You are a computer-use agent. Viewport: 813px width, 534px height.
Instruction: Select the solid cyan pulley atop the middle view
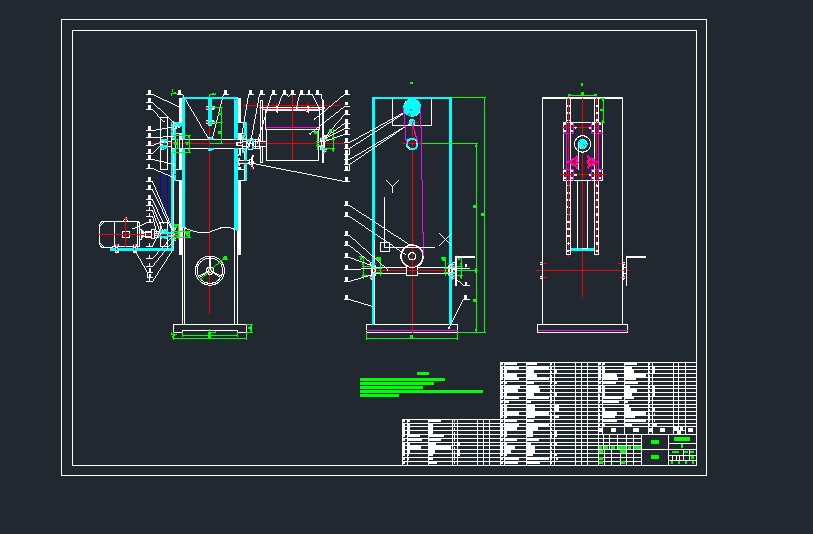(x=412, y=108)
